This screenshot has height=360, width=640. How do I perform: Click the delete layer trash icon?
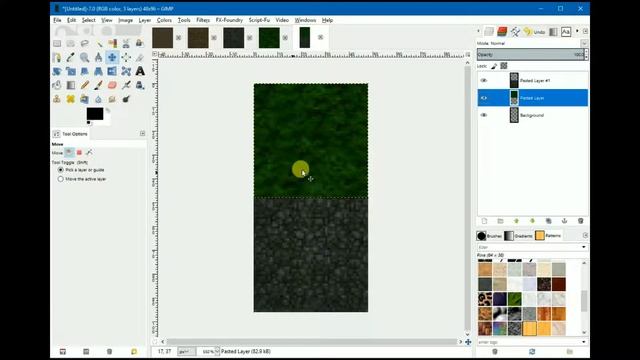pyautogui.click(x=580, y=221)
